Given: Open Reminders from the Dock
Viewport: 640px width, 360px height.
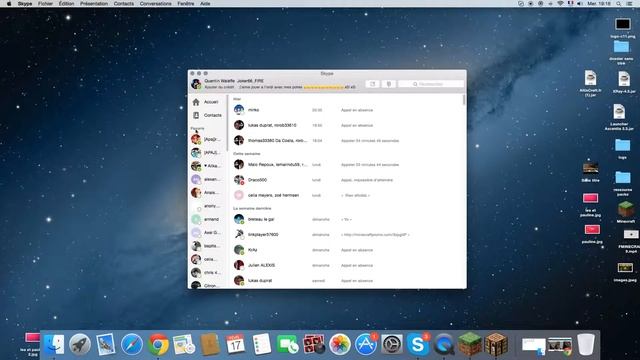Looking at the screenshot, I should 262,344.
